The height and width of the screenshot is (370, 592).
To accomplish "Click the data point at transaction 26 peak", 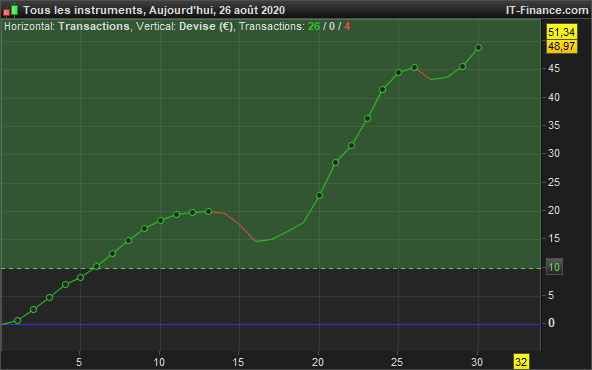I will (414, 68).
